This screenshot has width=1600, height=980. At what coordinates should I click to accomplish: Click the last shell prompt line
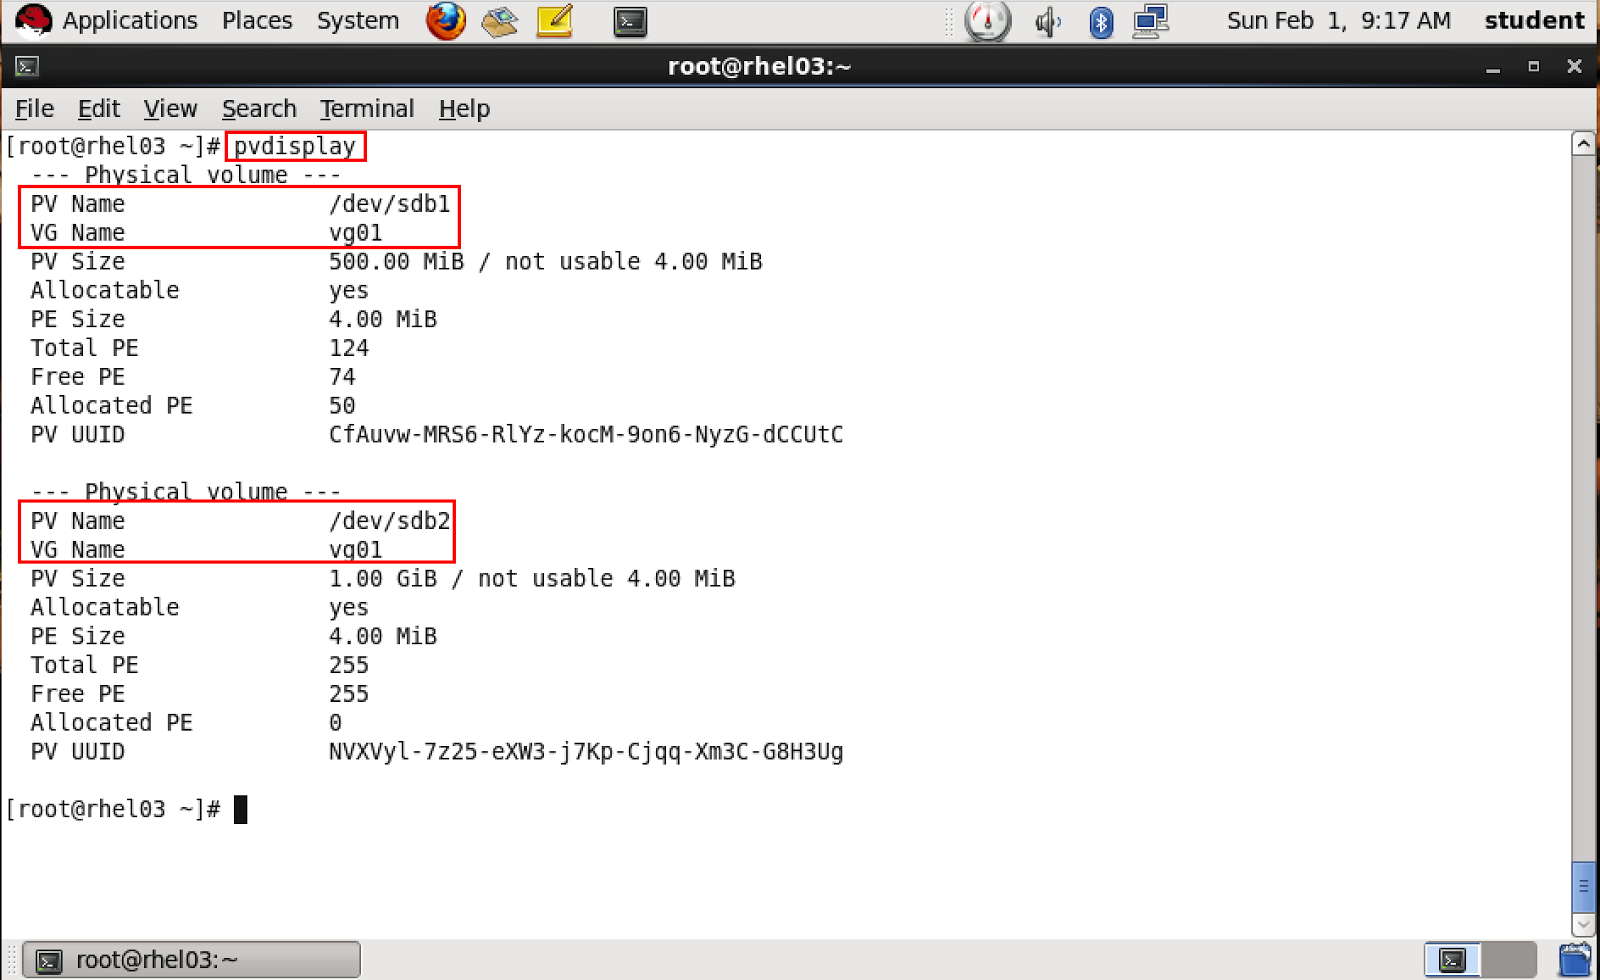coord(126,809)
